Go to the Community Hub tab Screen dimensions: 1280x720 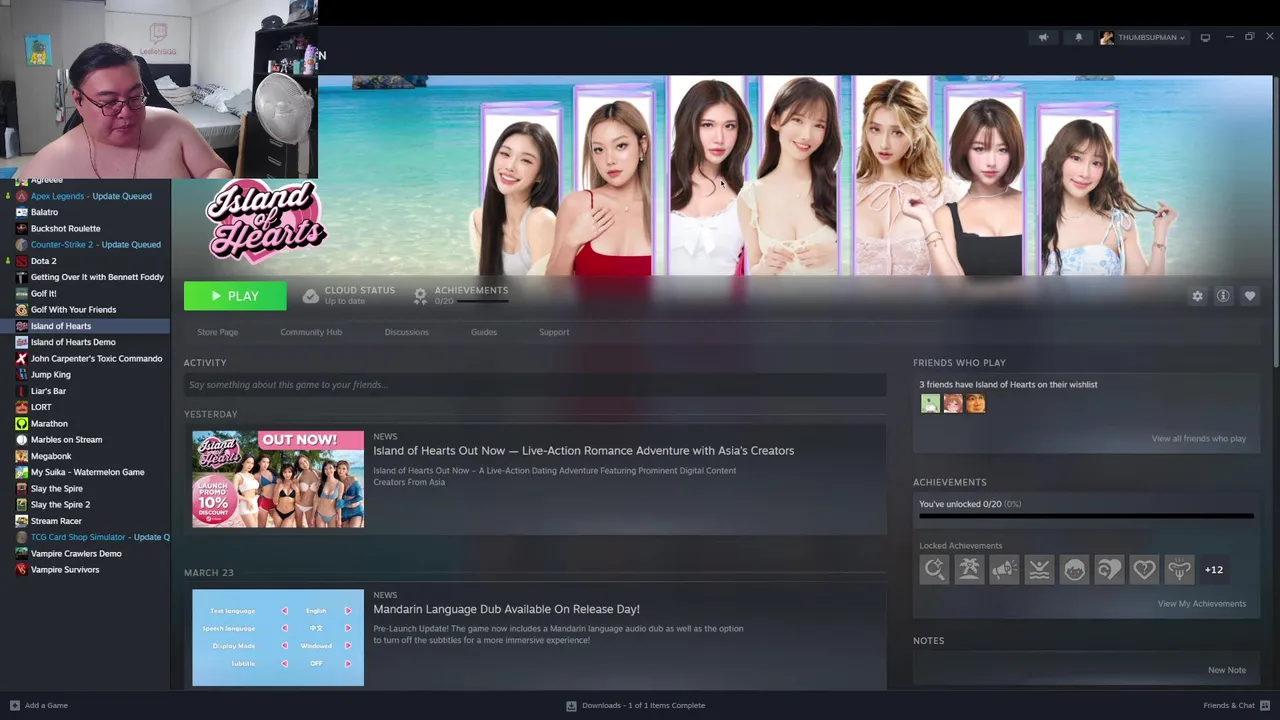311,332
